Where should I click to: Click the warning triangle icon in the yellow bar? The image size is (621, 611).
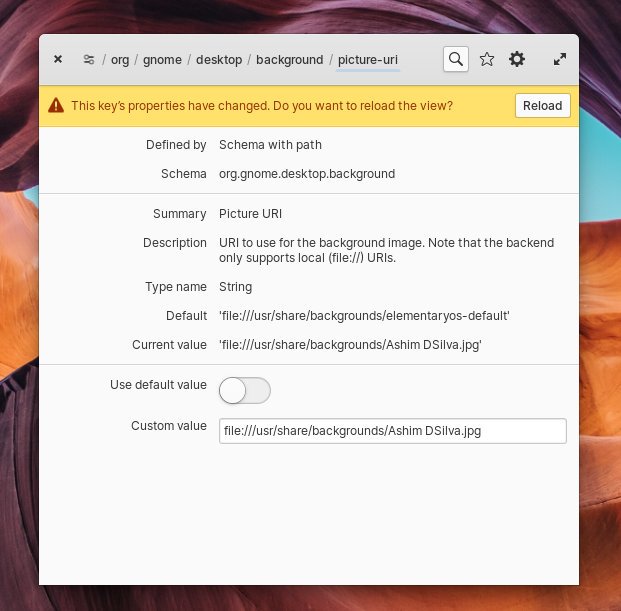tap(56, 106)
